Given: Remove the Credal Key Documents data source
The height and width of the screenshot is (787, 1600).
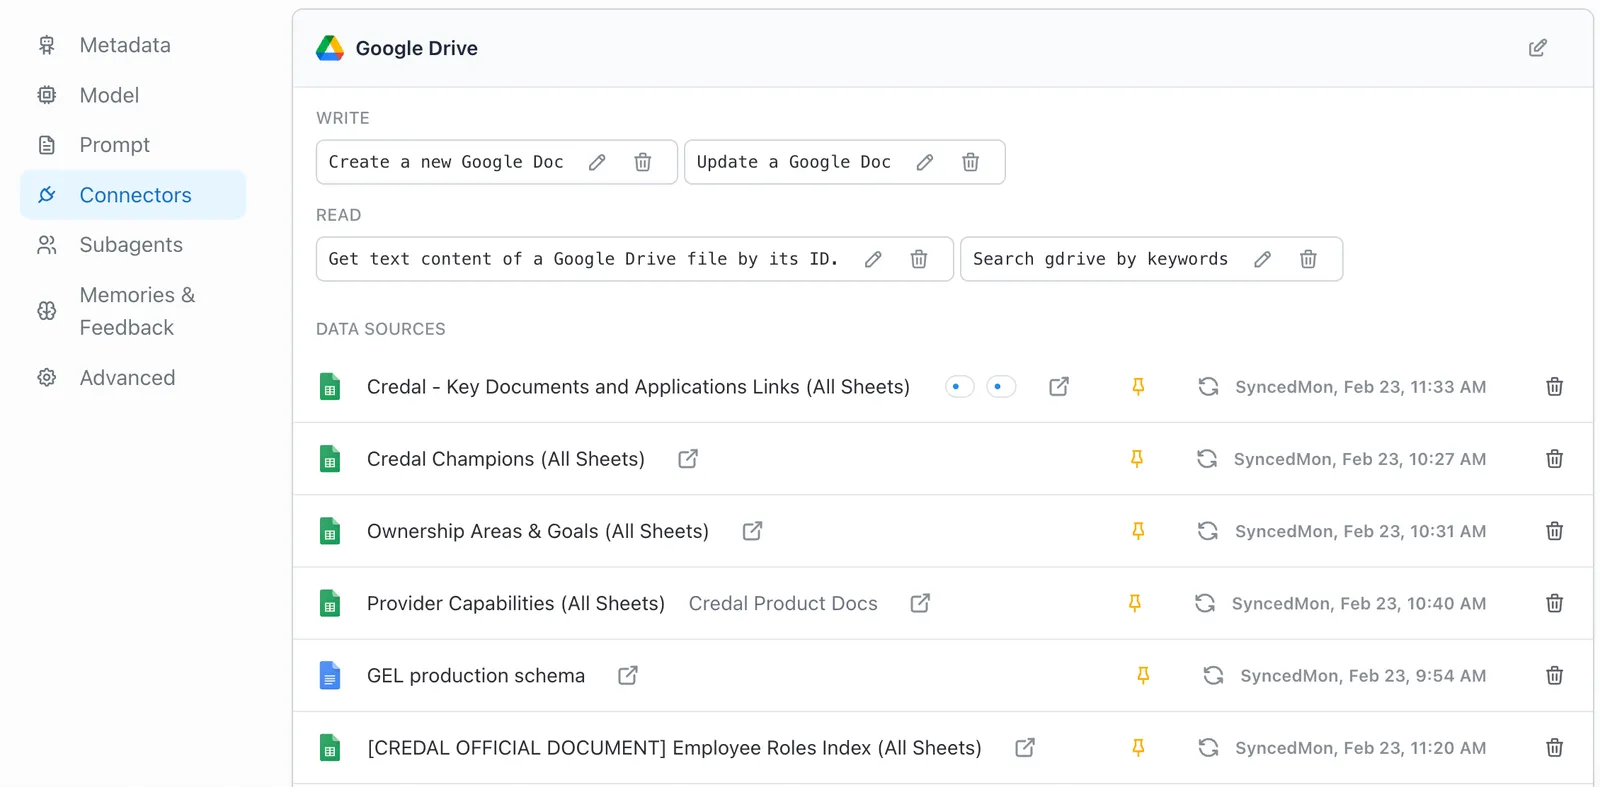Looking at the screenshot, I should 1554,387.
